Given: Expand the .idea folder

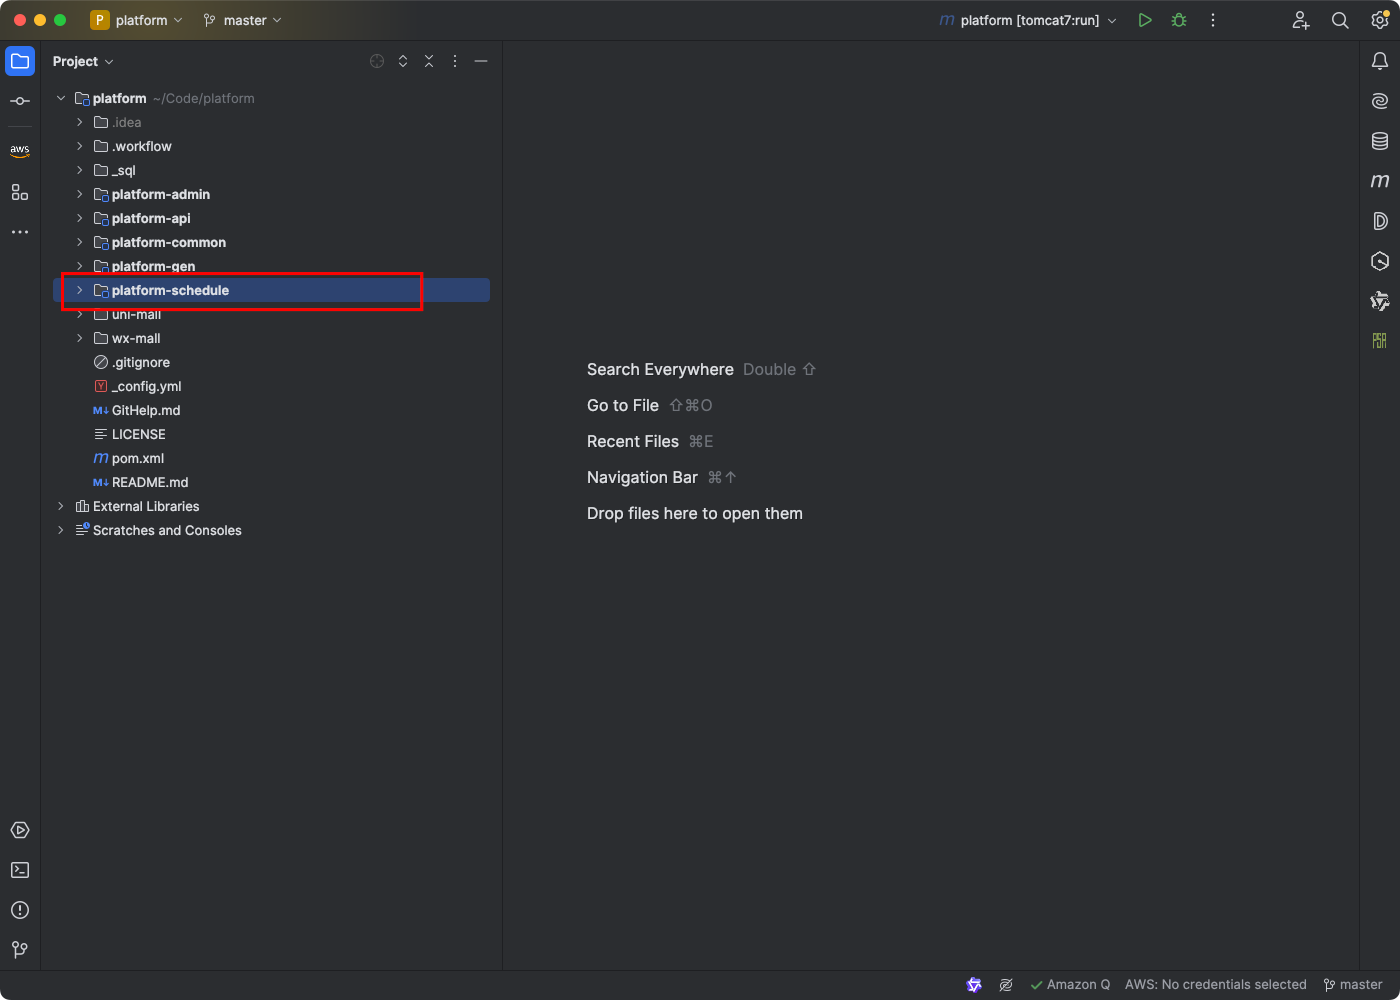Looking at the screenshot, I should pos(80,122).
